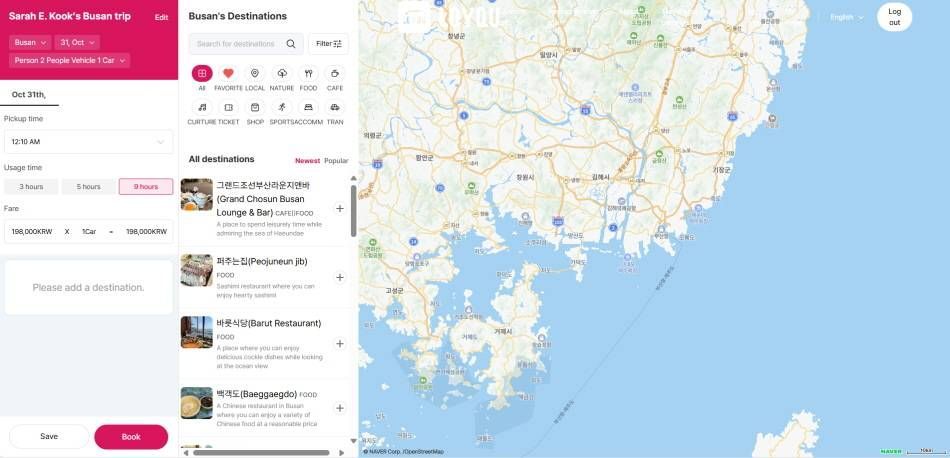Click Edit next to trip title

[161, 18]
